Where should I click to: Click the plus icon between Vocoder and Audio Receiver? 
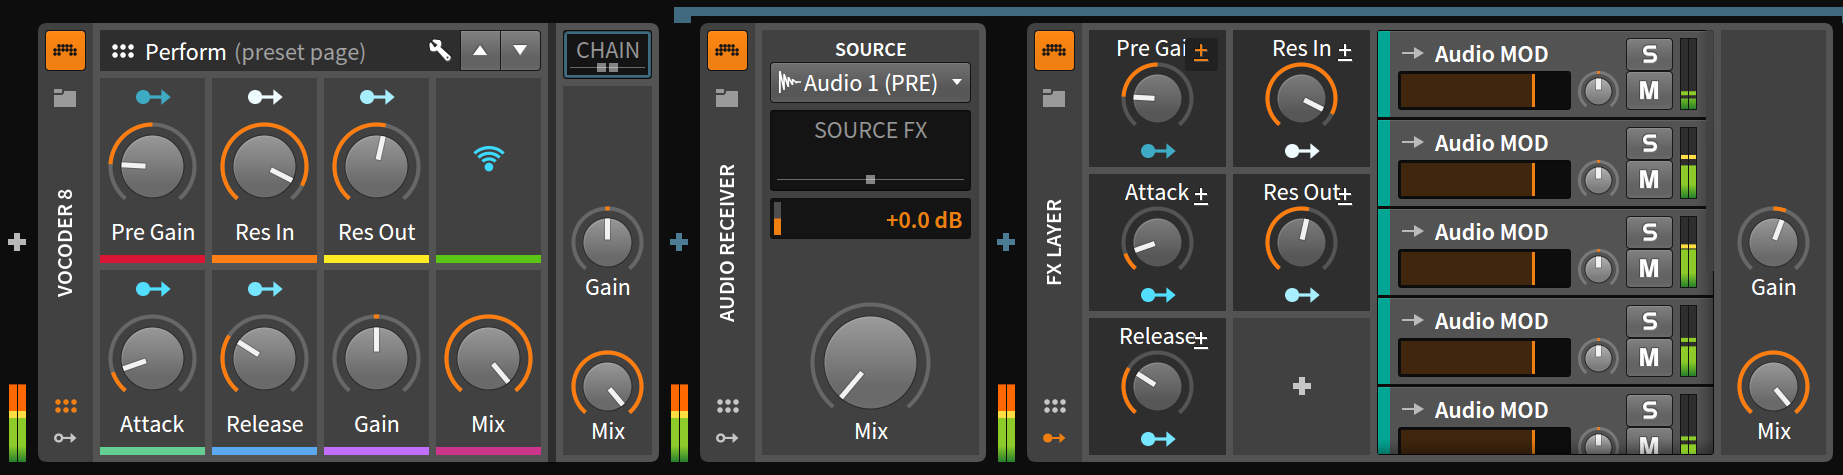click(x=679, y=242)
